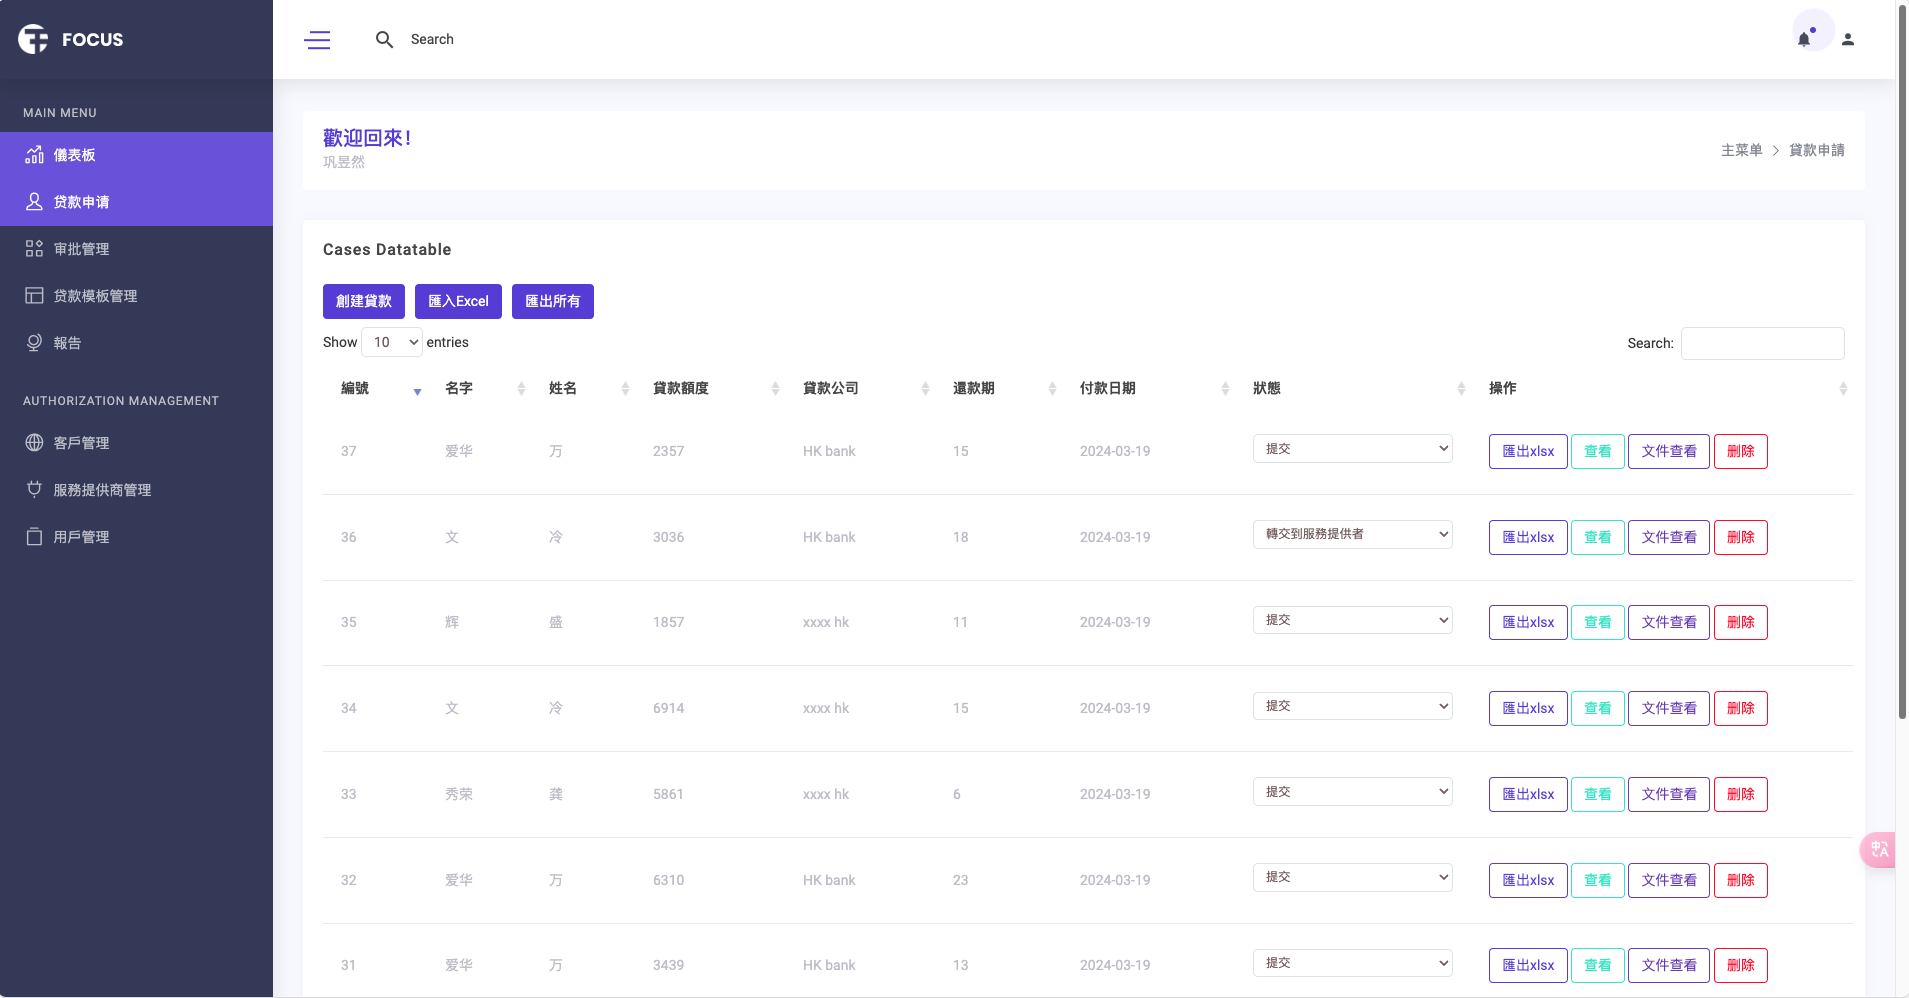Open the 儀表板 menu item
Screen dimensions: 1909x998
tap(136, 155)
